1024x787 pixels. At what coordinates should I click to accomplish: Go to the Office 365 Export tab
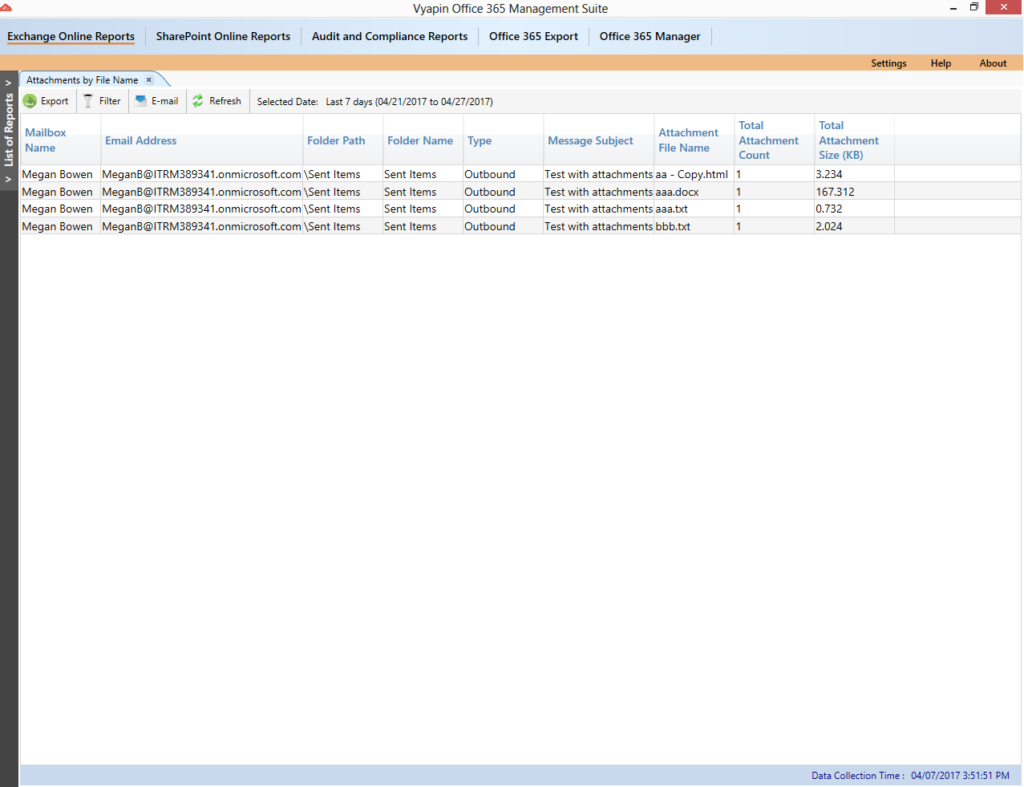pos(533,37)
